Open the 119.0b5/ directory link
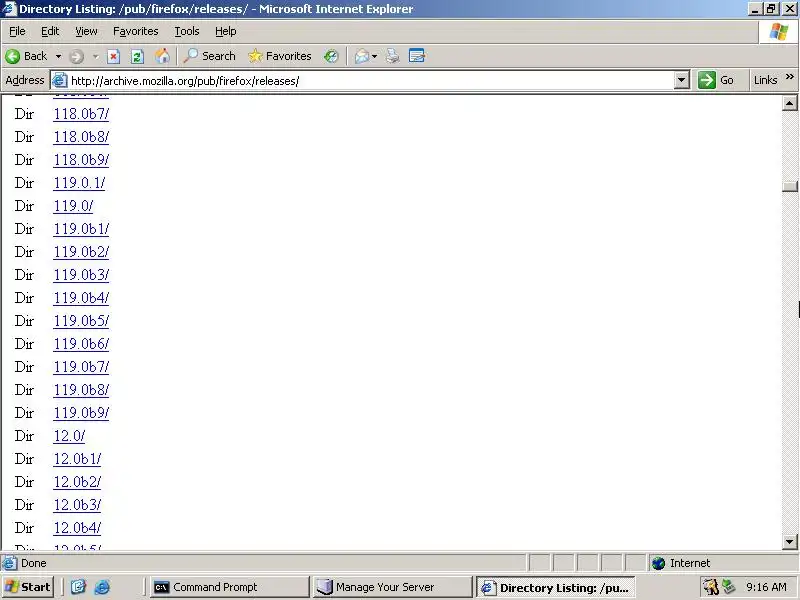The height and width of the screenshot is (600, 800). 81,320
